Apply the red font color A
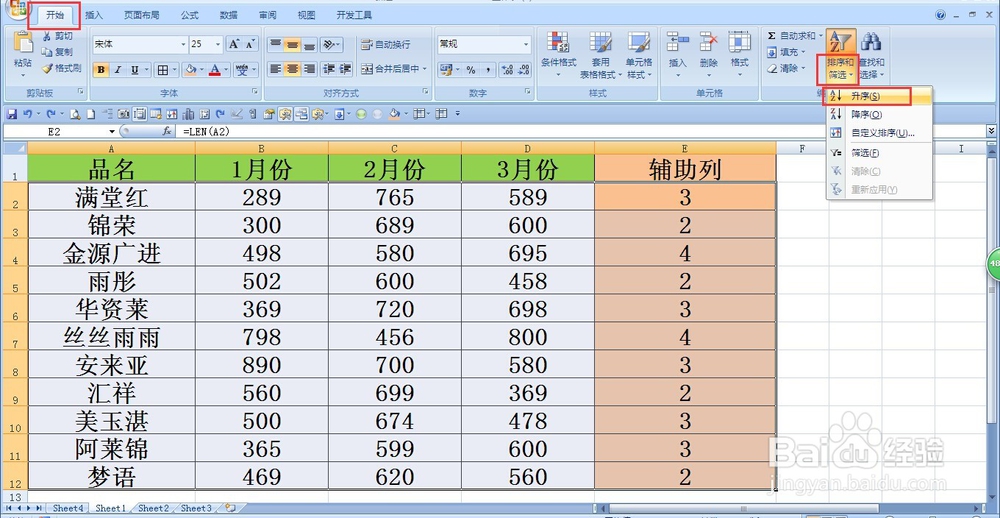The height and width of the screenshot is (518, 1000). tap(215, 70)
